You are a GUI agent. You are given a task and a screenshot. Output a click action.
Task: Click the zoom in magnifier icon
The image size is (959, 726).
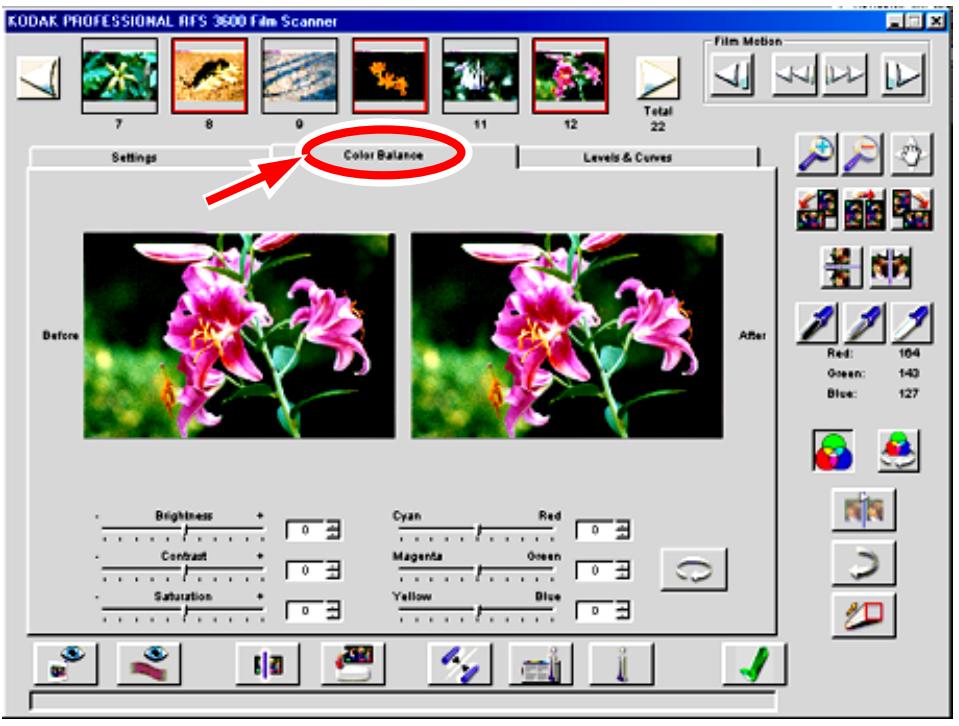[x=816, y=154]
